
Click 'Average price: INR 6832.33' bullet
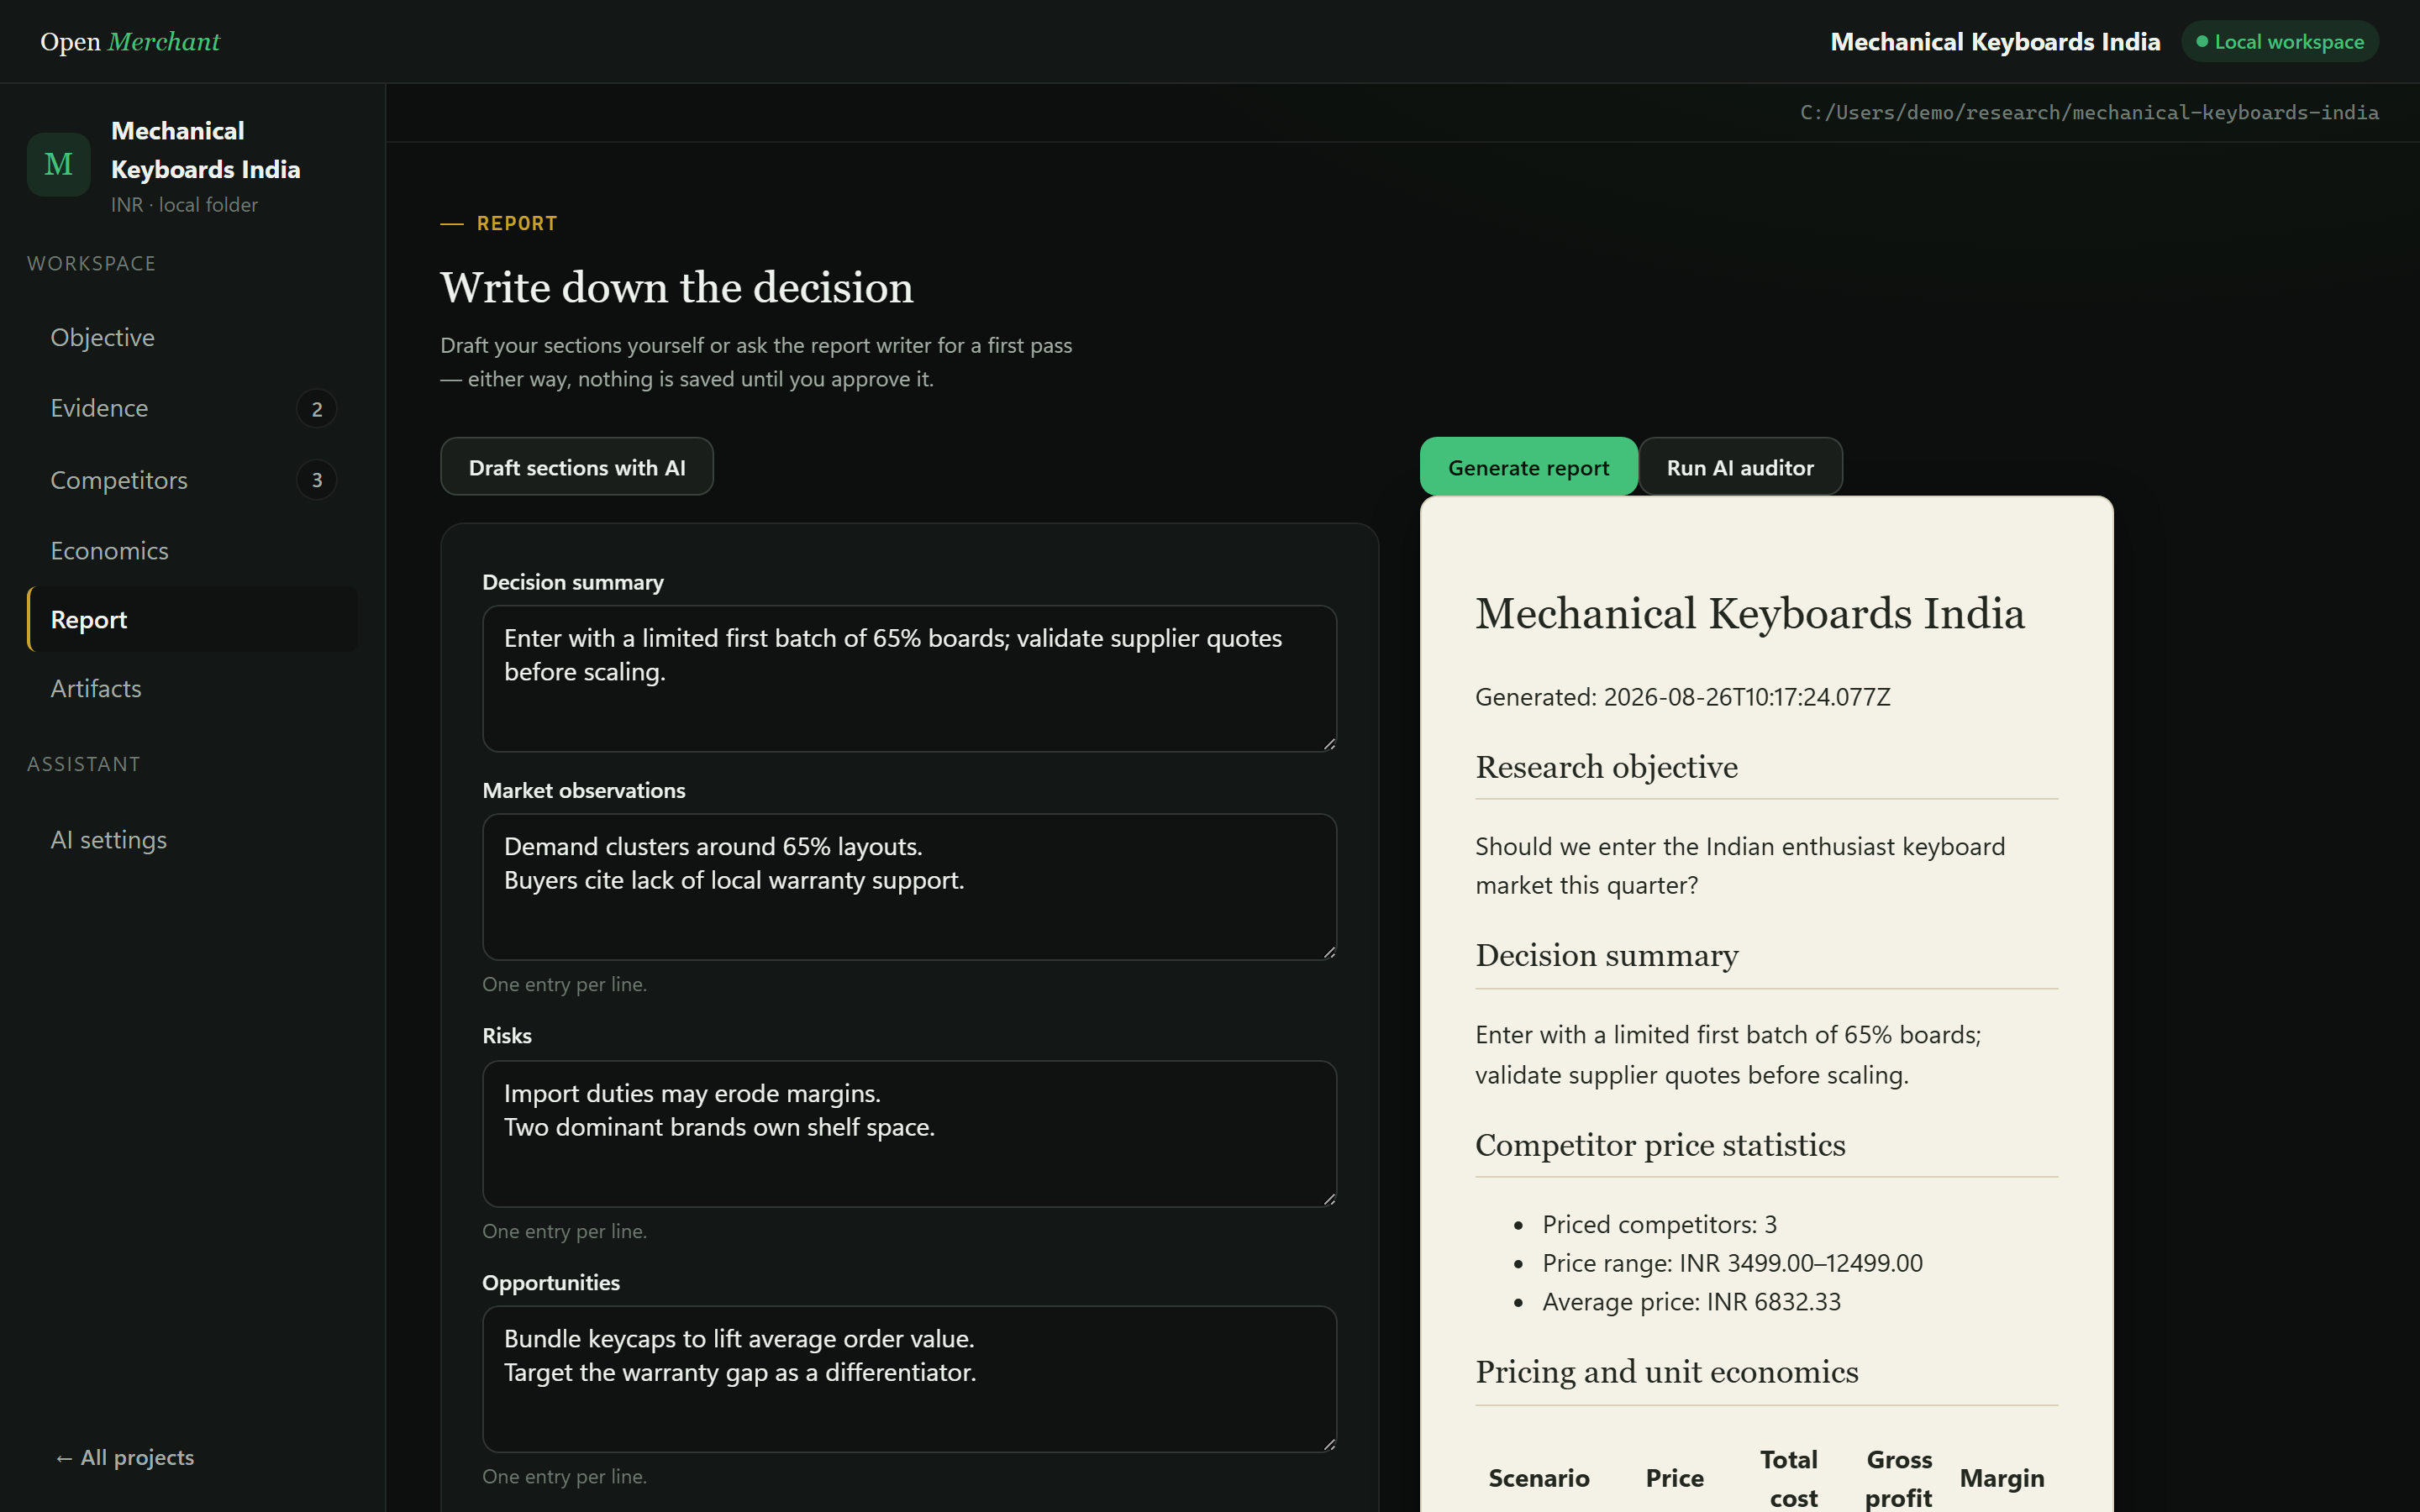coord(1691,1302)
